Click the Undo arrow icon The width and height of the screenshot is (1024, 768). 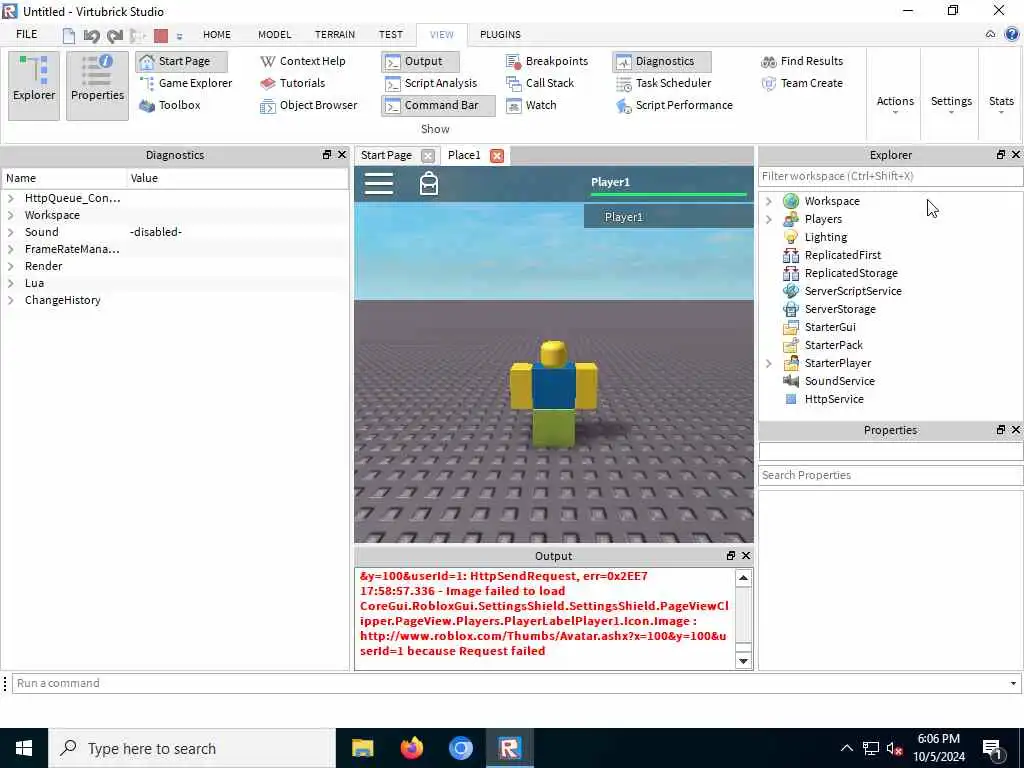(91, 35)
